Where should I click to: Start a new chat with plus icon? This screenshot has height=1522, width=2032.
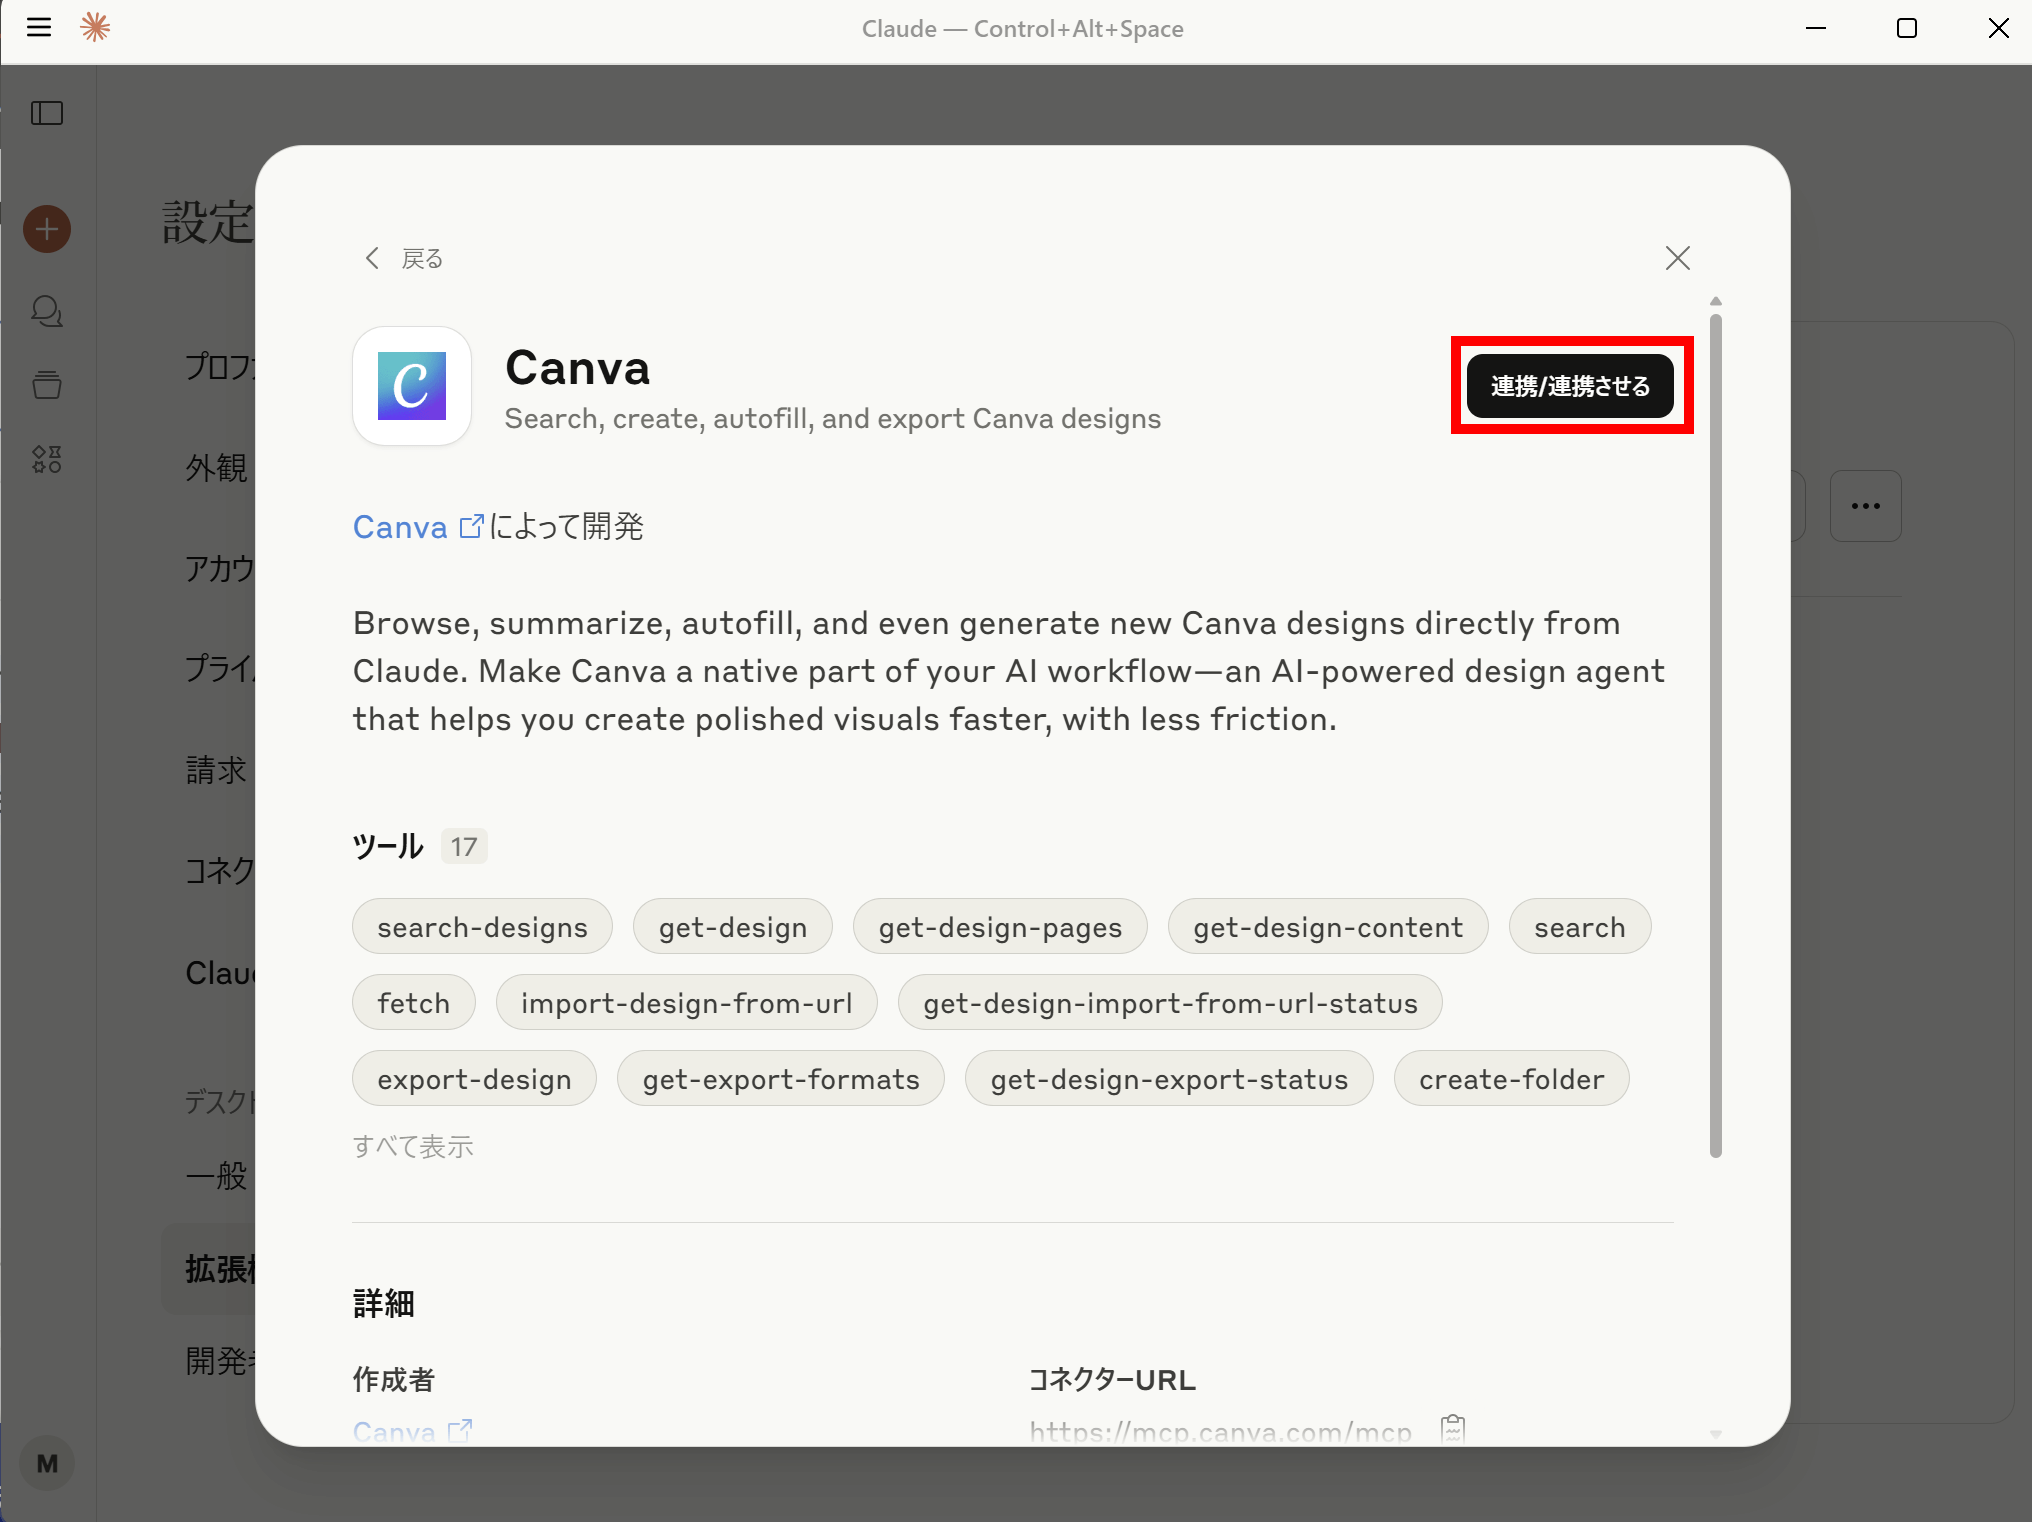click(x=47, y=229)
